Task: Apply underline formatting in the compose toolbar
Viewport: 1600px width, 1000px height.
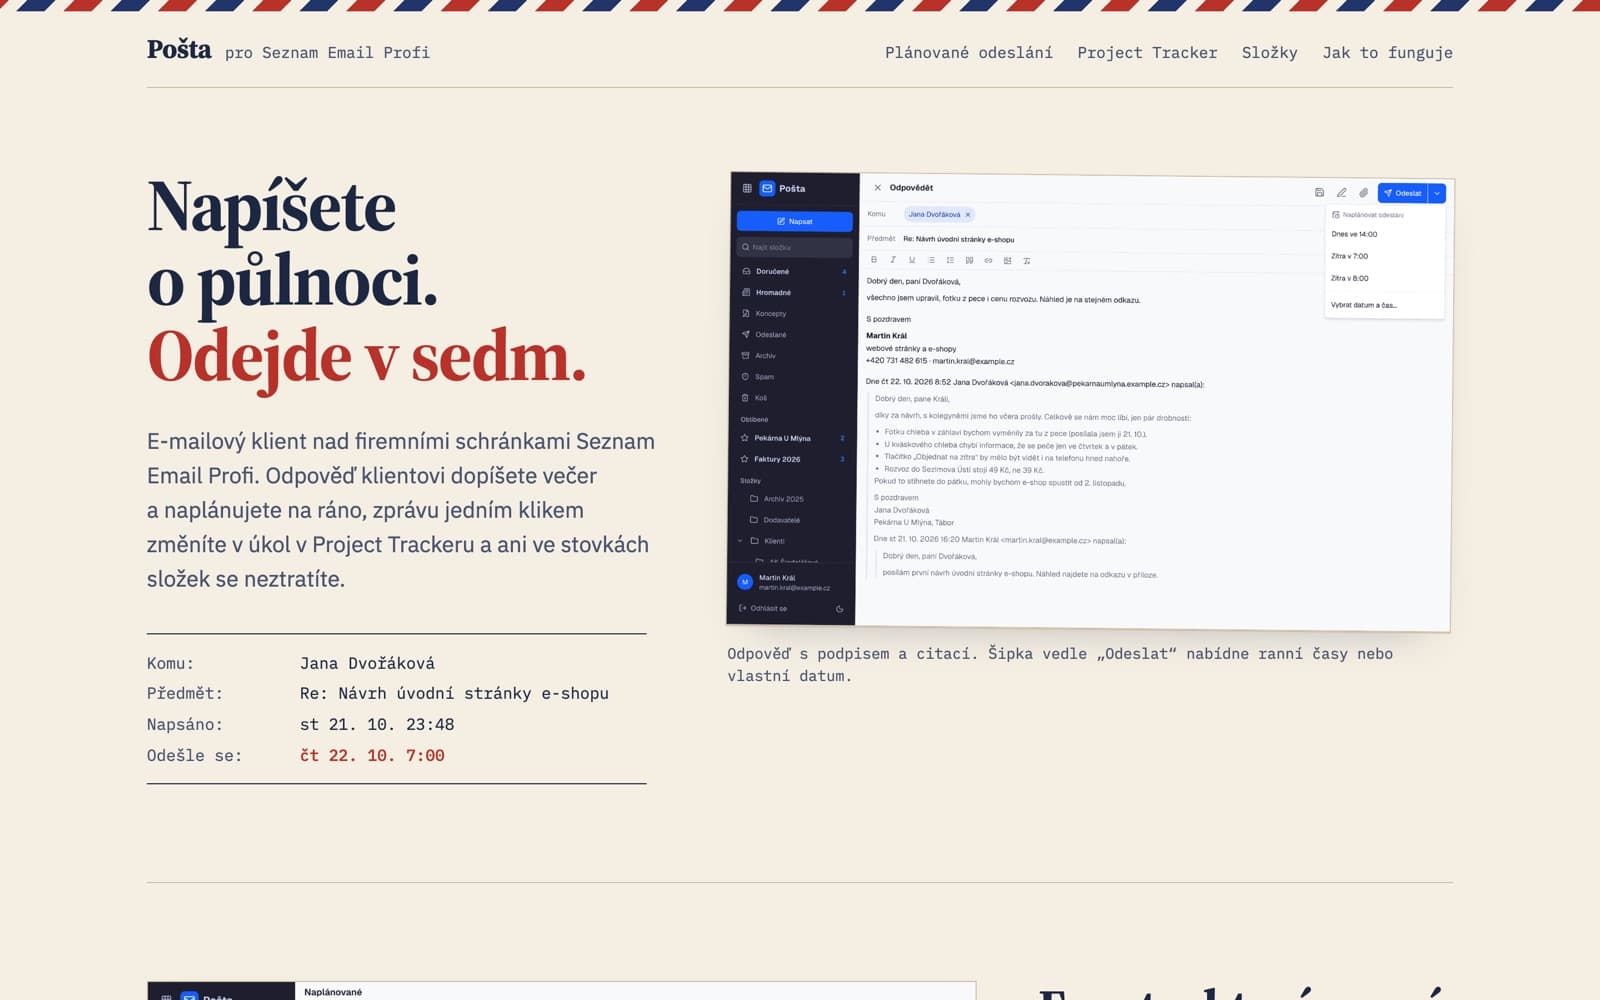Action: point(911,260)
